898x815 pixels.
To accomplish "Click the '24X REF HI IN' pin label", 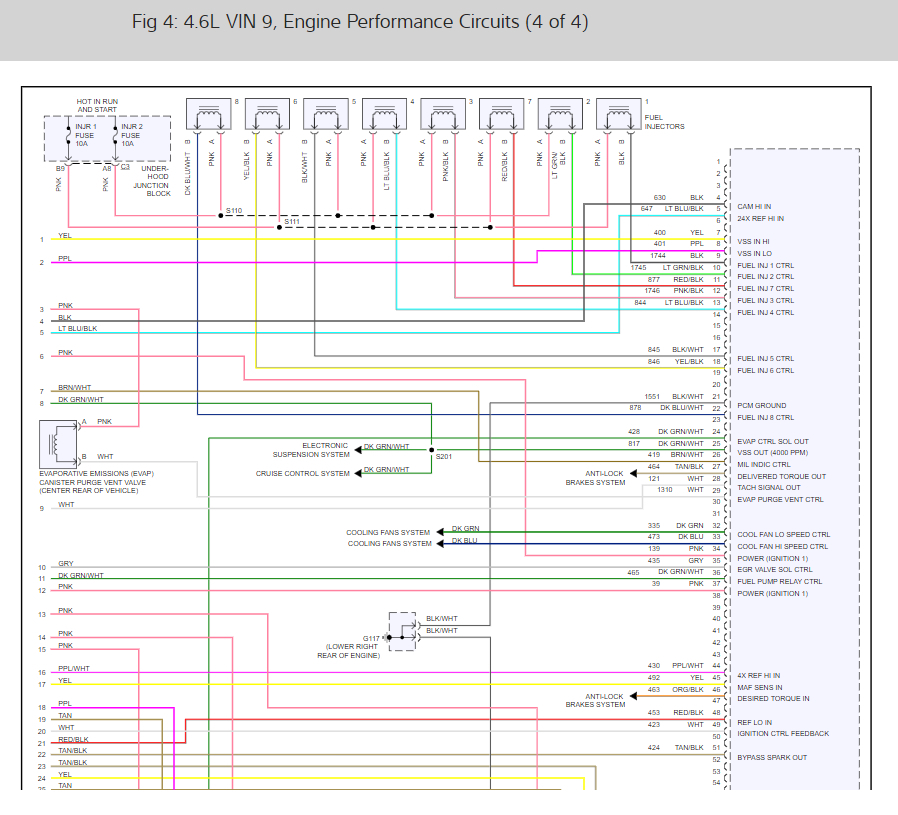I will coord(761,218).
